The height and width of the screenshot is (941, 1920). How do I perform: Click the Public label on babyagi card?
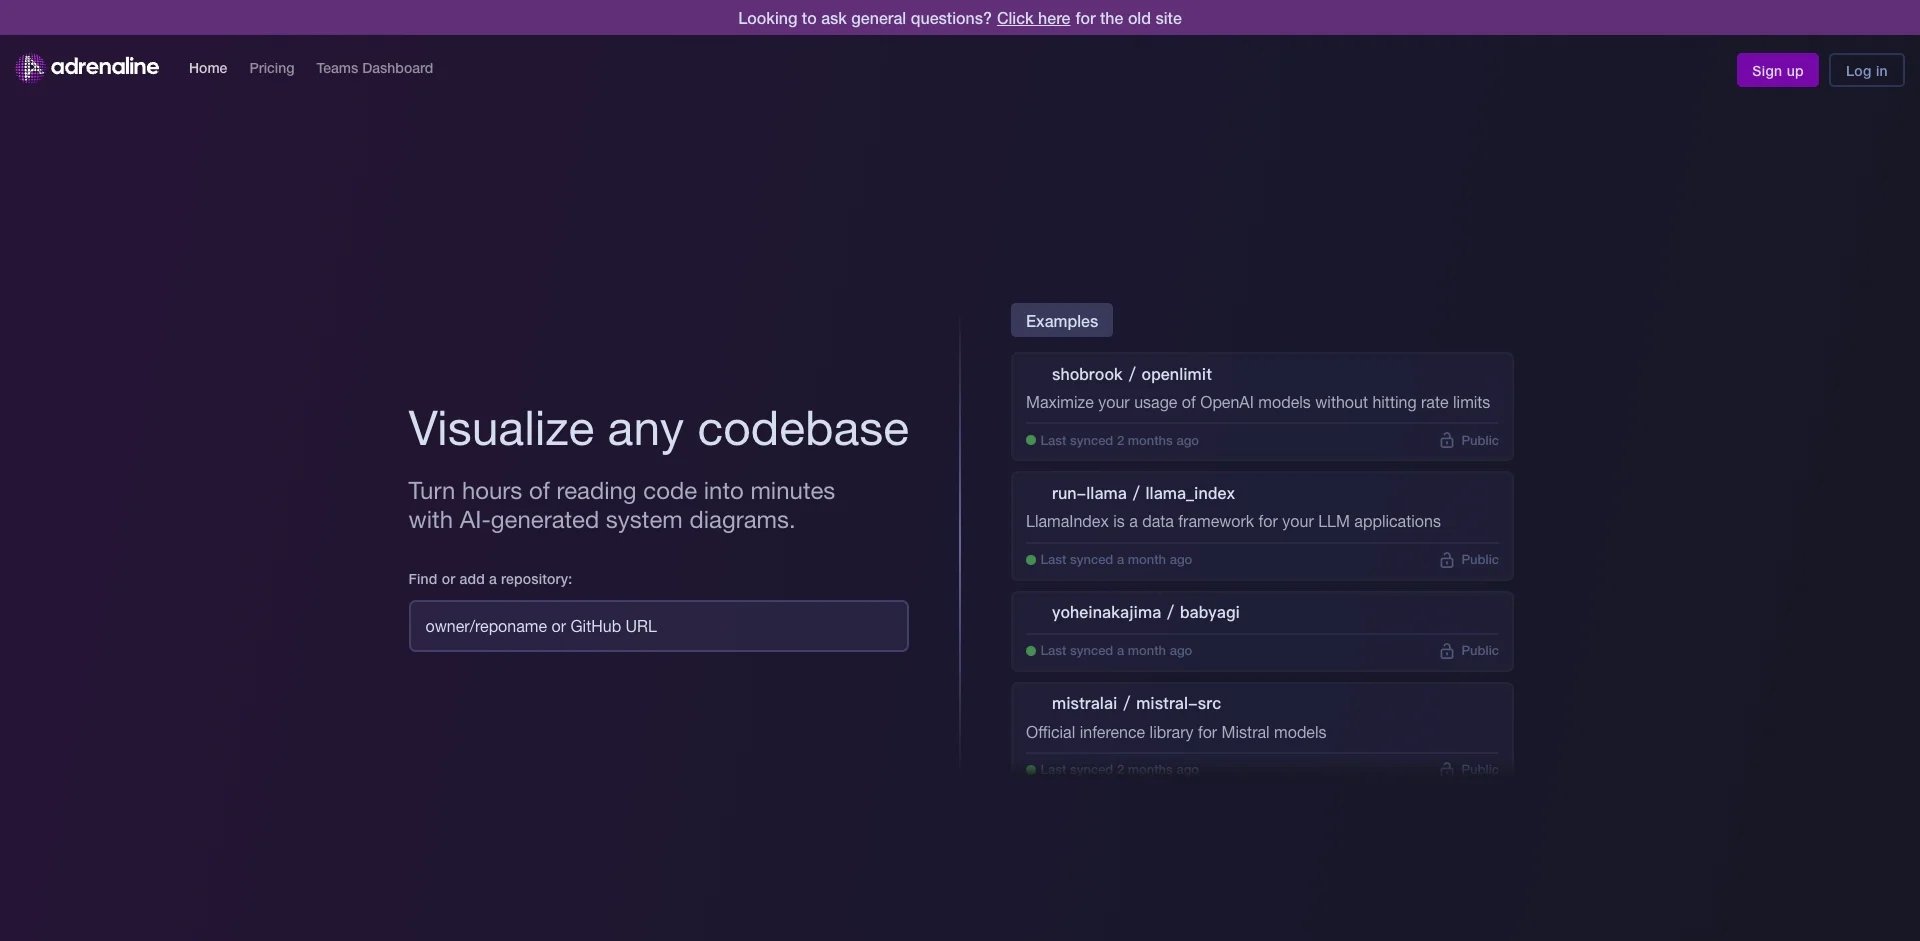[x=1480, y=650]
